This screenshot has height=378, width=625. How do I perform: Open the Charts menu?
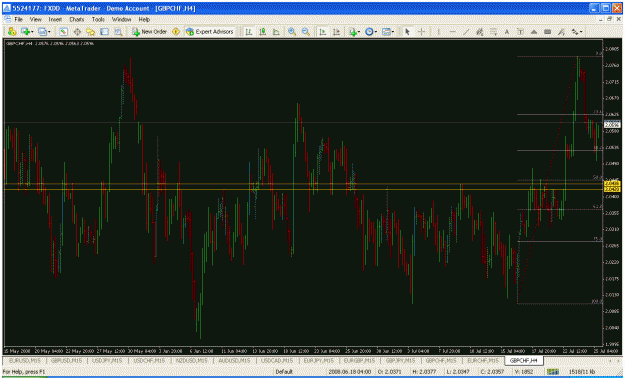[x=77, y=19]
